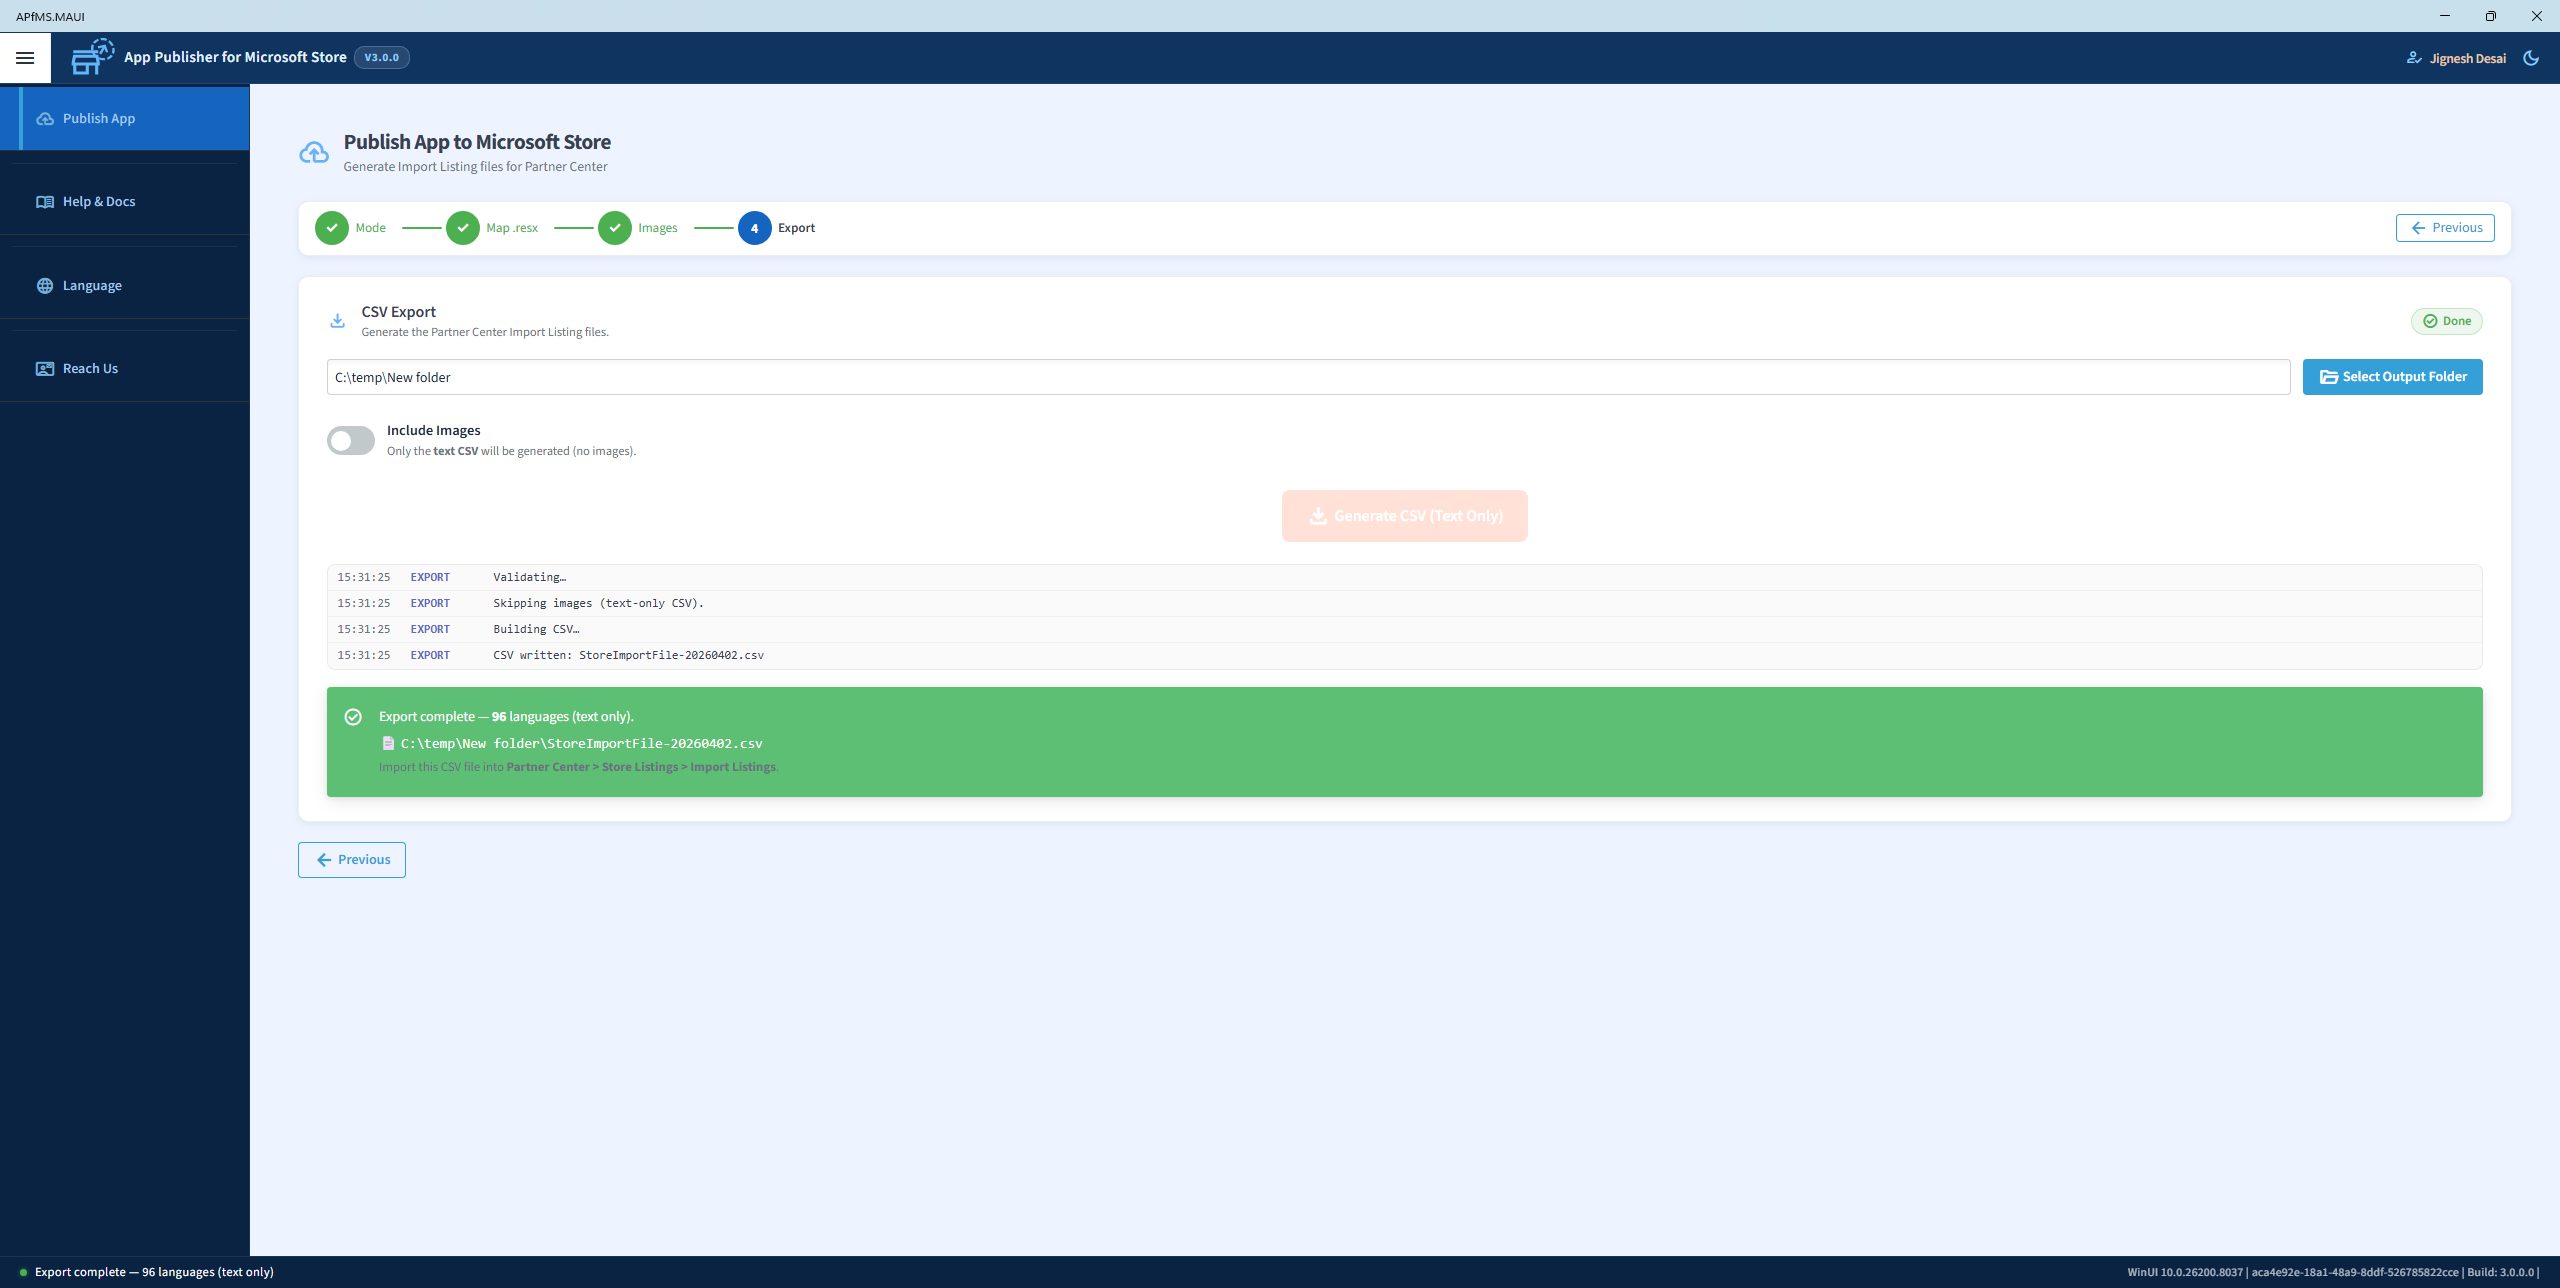Navigate to the Images step
The image size is (2560, 1288).
pos(614,227)
